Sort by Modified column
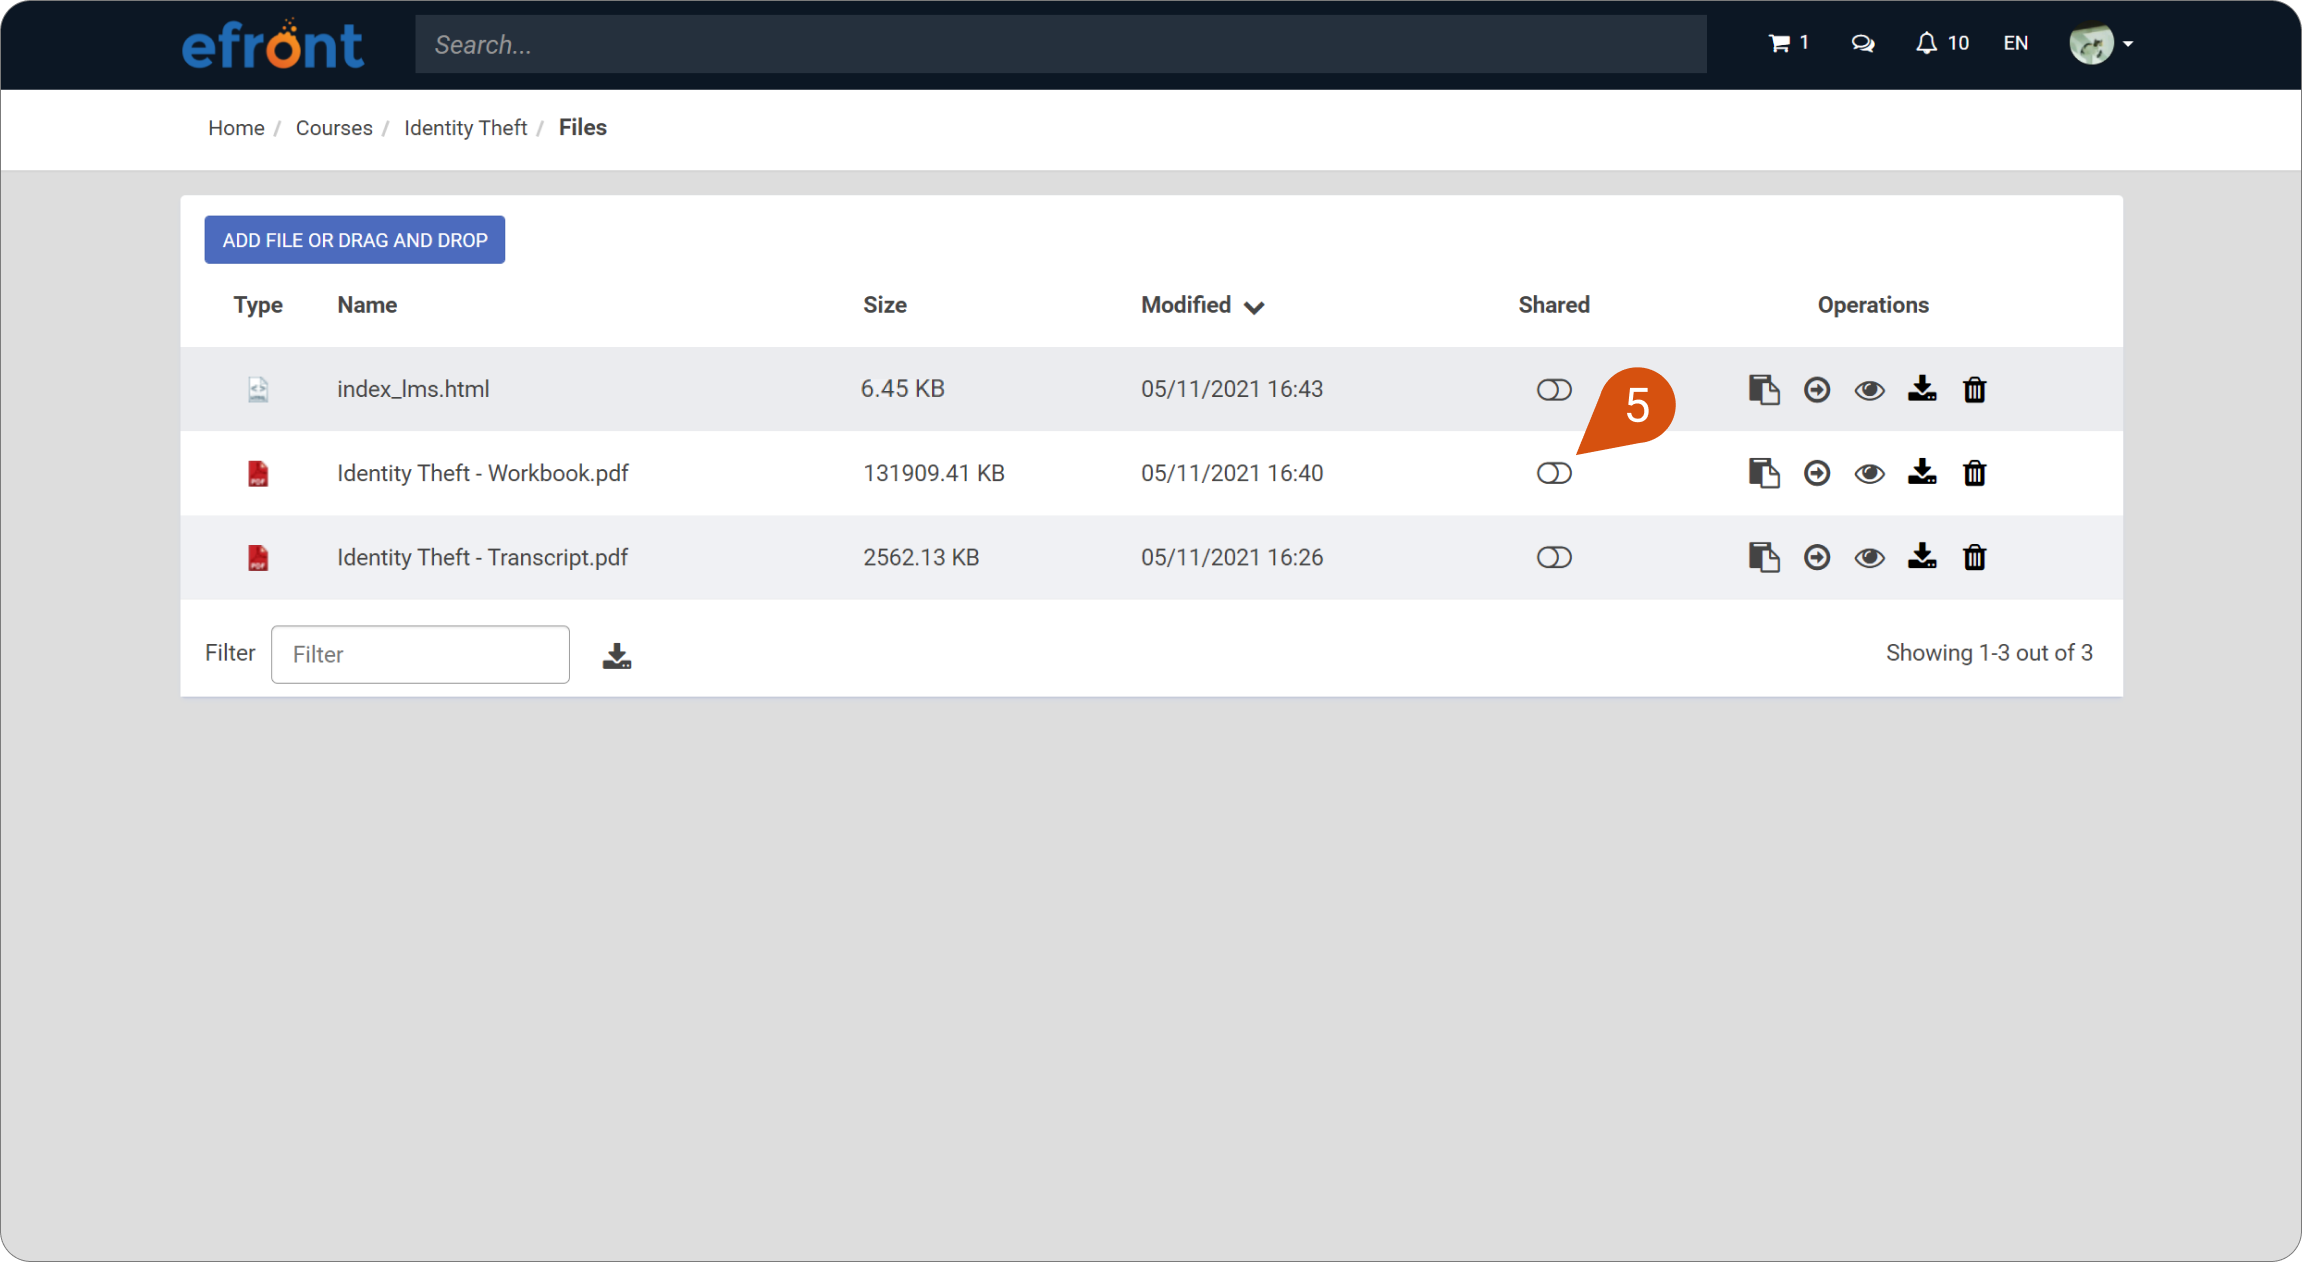 [x=1202, y=305]
